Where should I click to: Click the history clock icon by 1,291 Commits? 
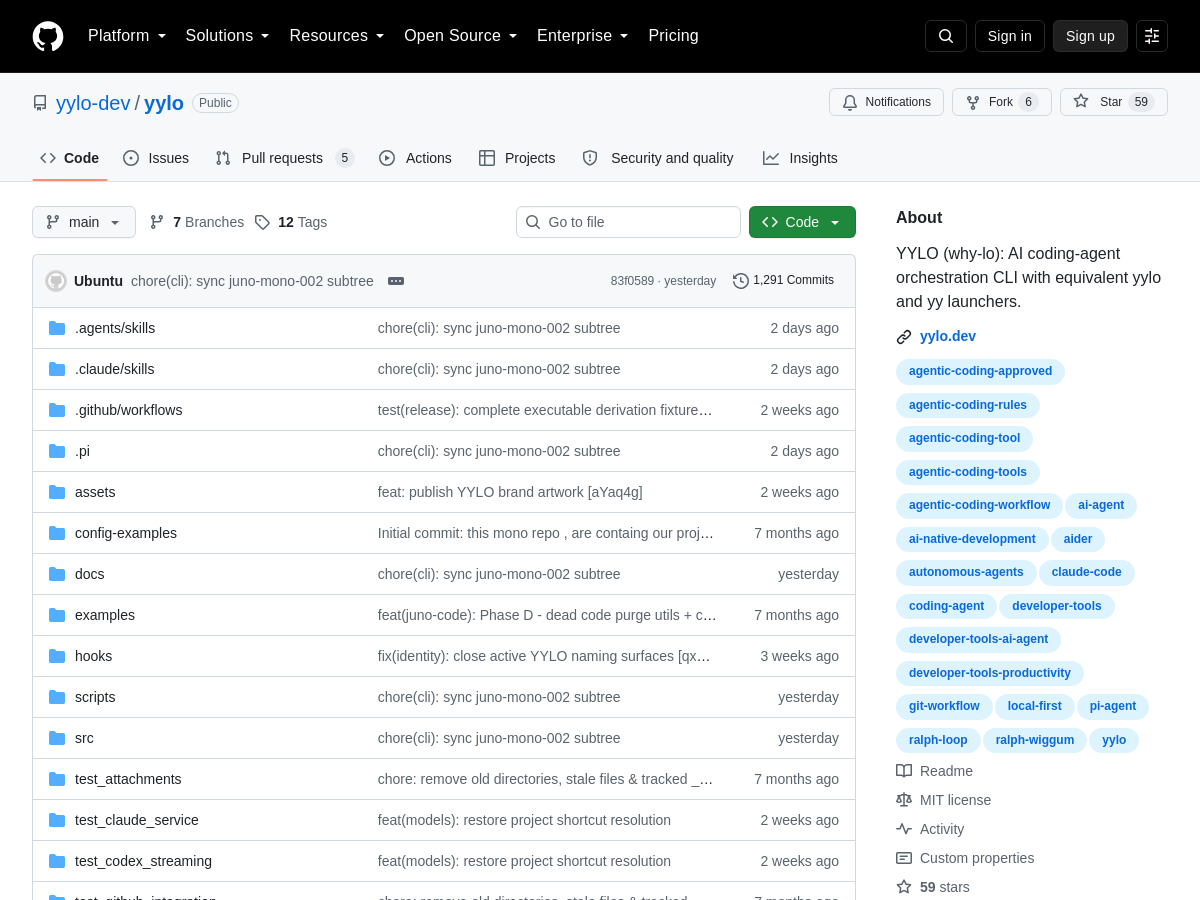point(741,281)
